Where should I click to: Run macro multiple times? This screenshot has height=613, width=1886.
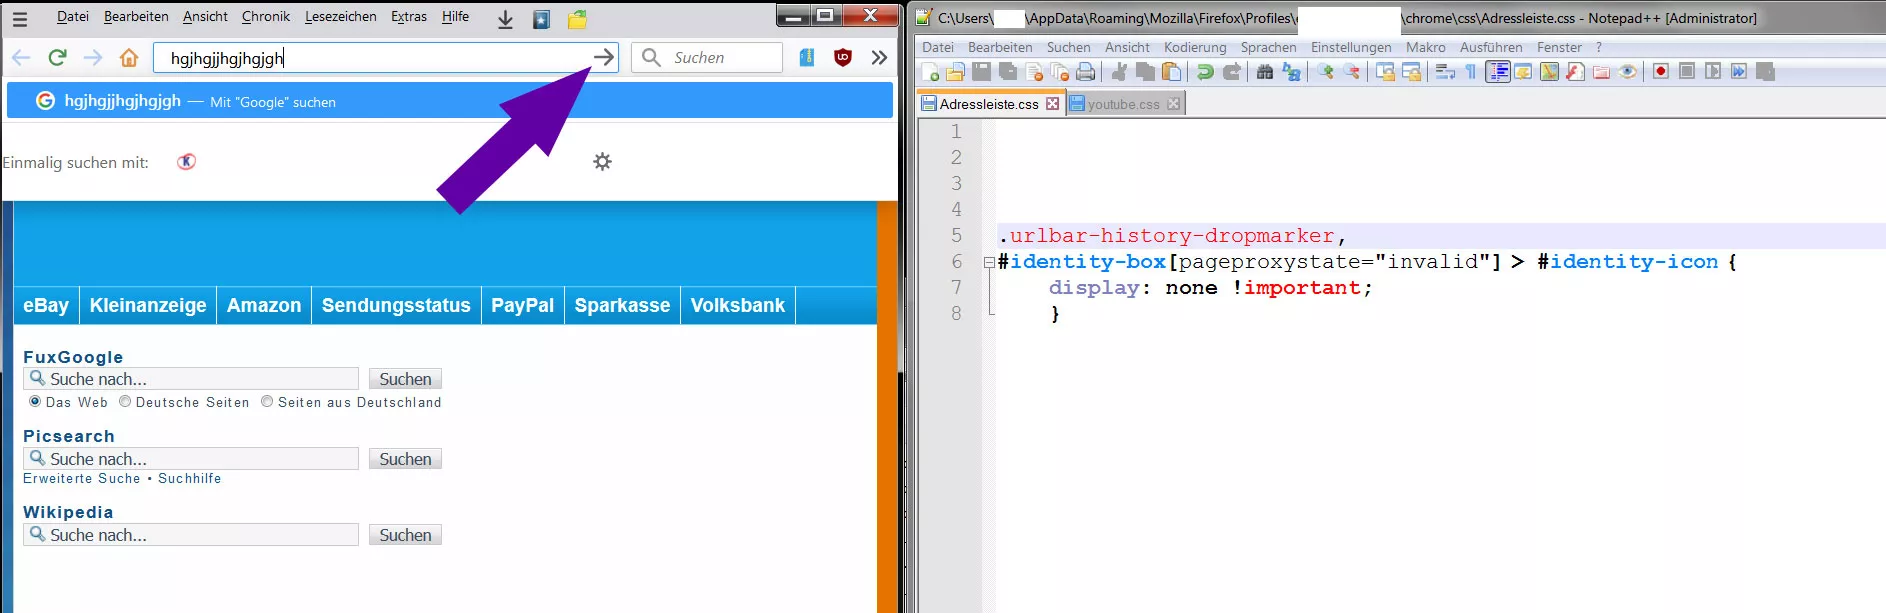(1739, 72)
